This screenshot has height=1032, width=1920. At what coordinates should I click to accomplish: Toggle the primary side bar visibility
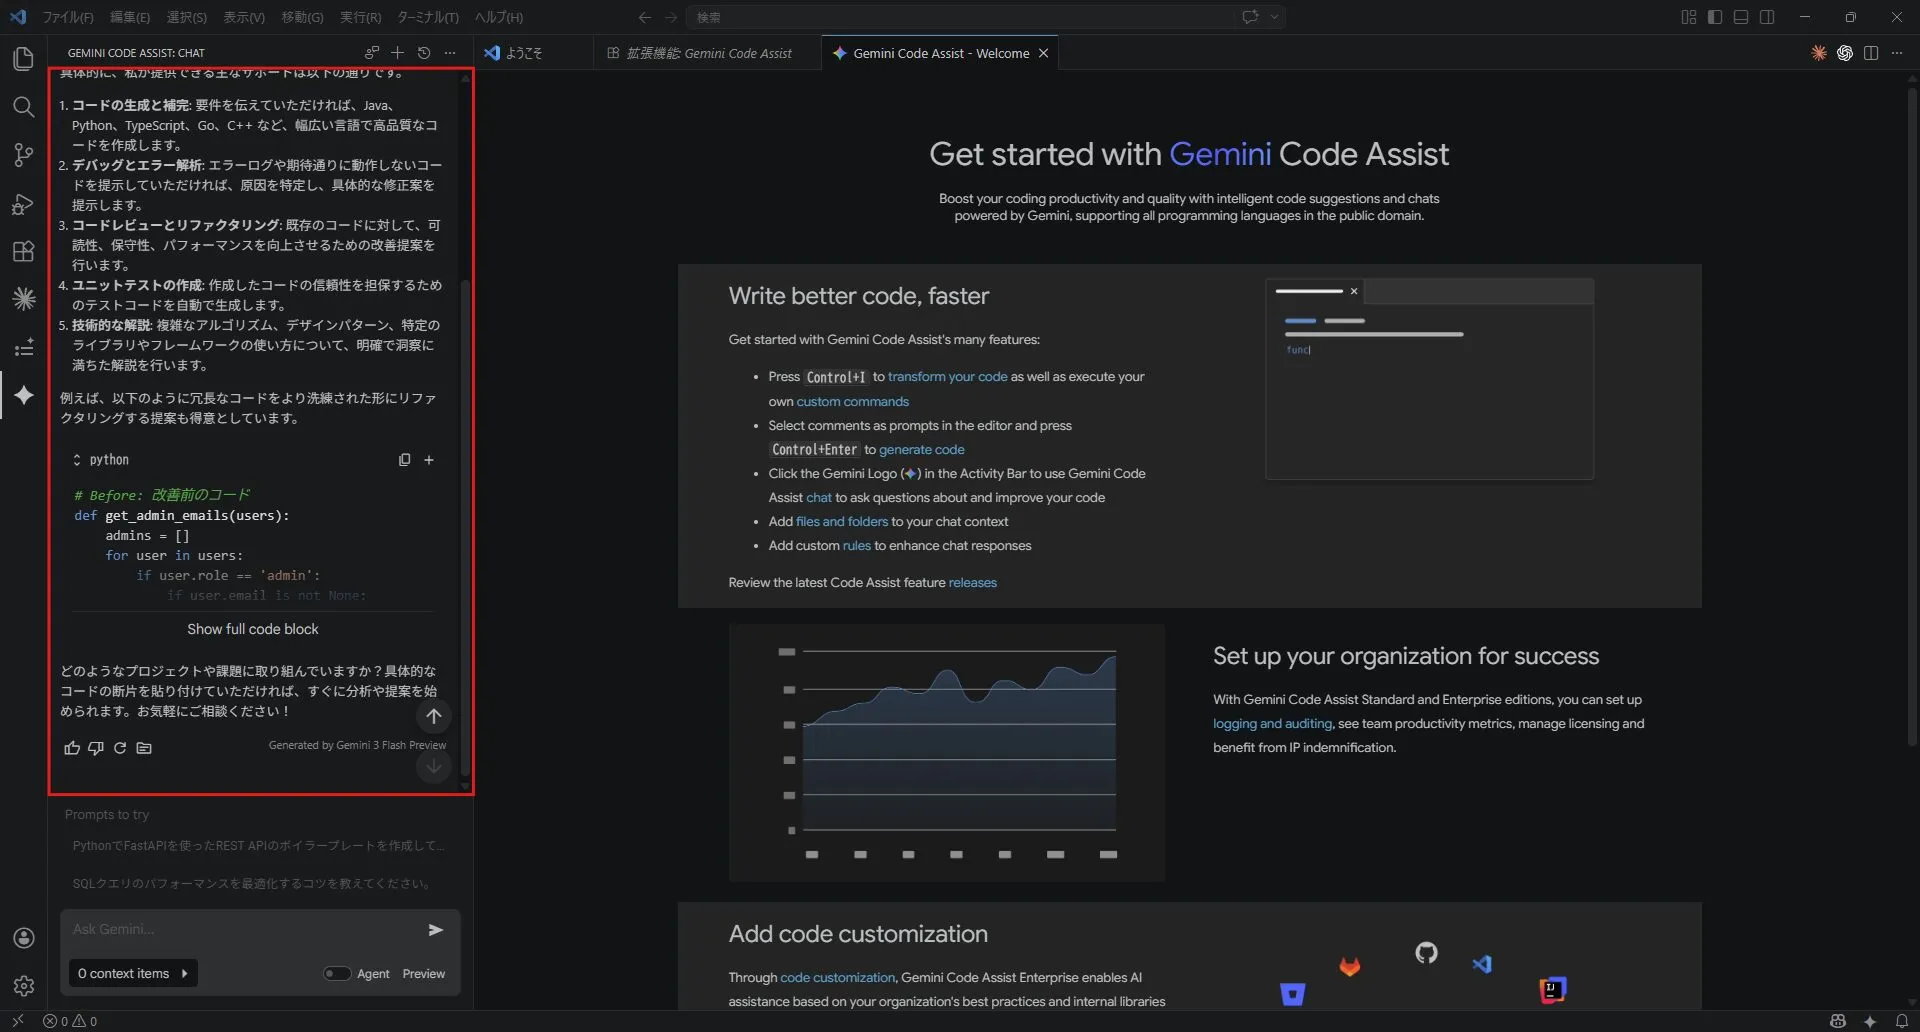1715,17
